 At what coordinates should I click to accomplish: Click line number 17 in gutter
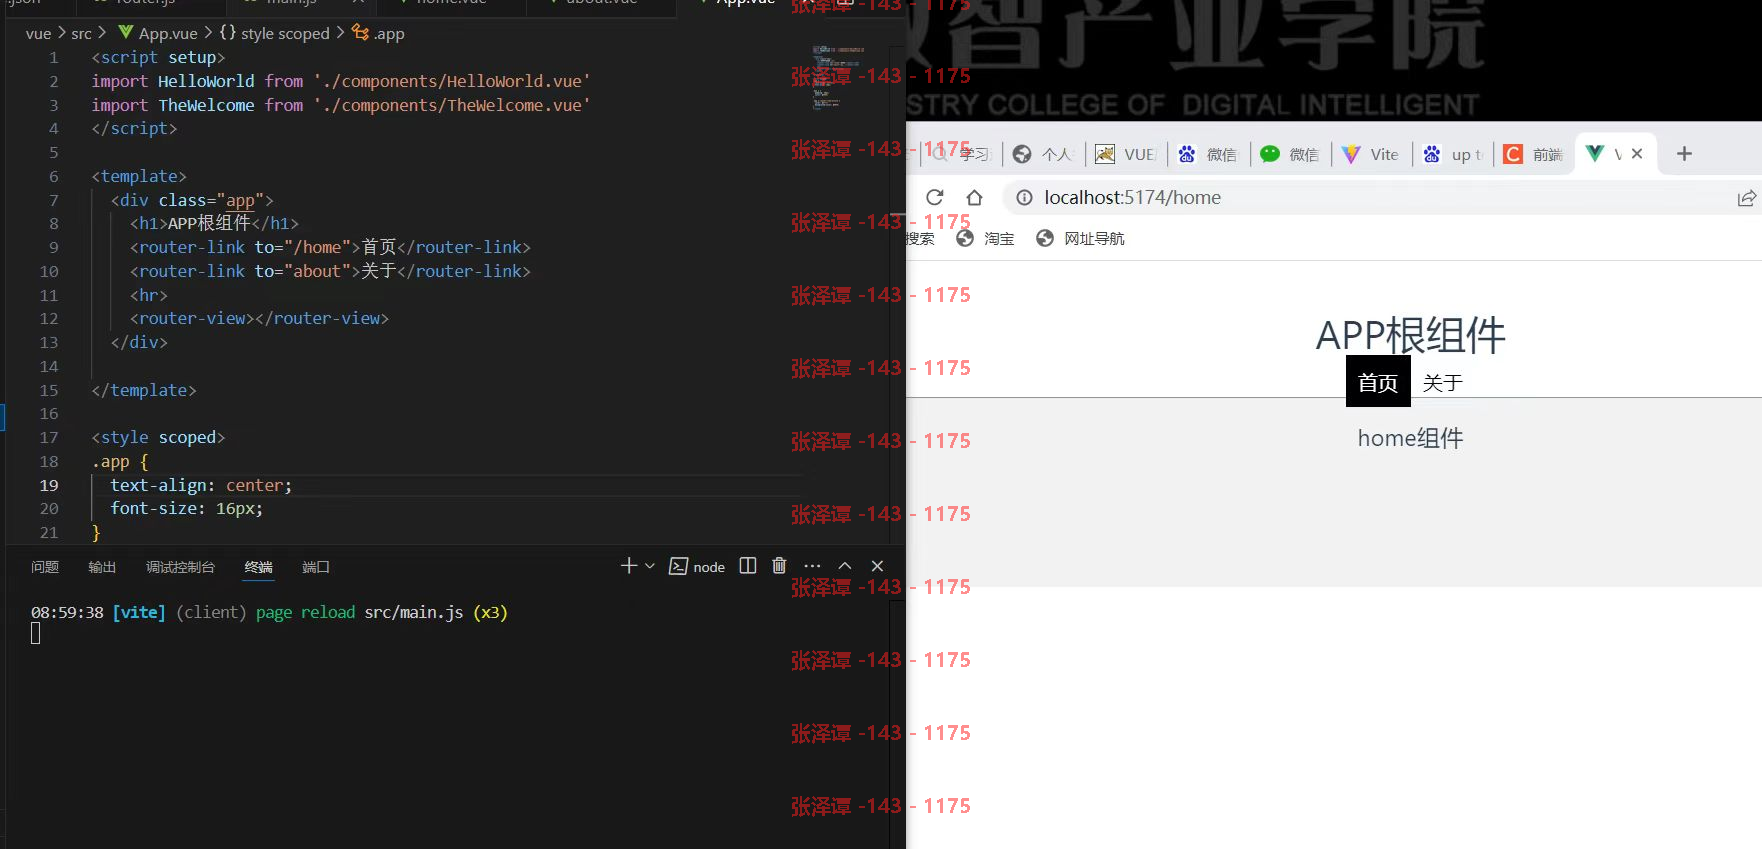(x=49, y=437)
